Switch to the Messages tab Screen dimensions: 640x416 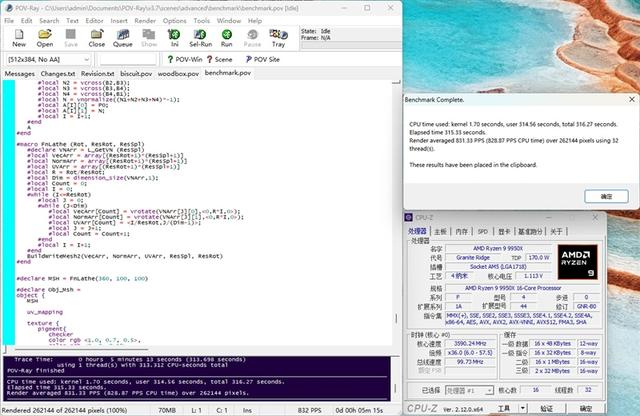coord(20,73)
